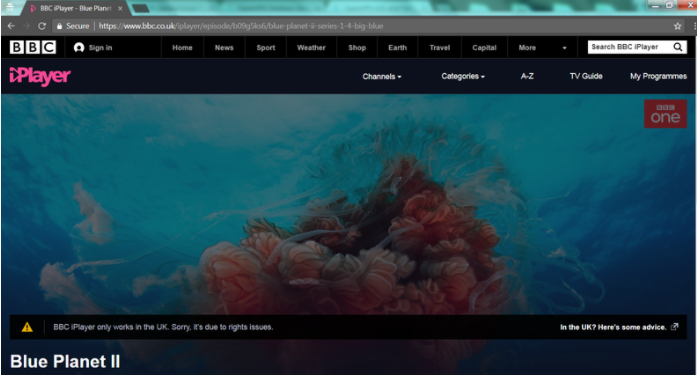Go back with browser back arrow
This screenshot has height=376, width=697.
11,26
